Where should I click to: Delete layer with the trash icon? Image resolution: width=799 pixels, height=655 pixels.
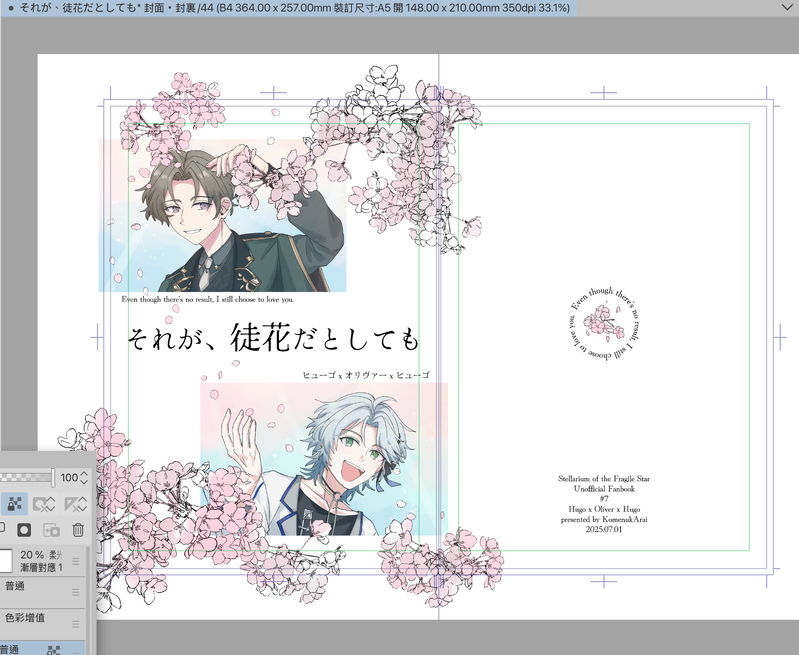click(x=78, y=530)
